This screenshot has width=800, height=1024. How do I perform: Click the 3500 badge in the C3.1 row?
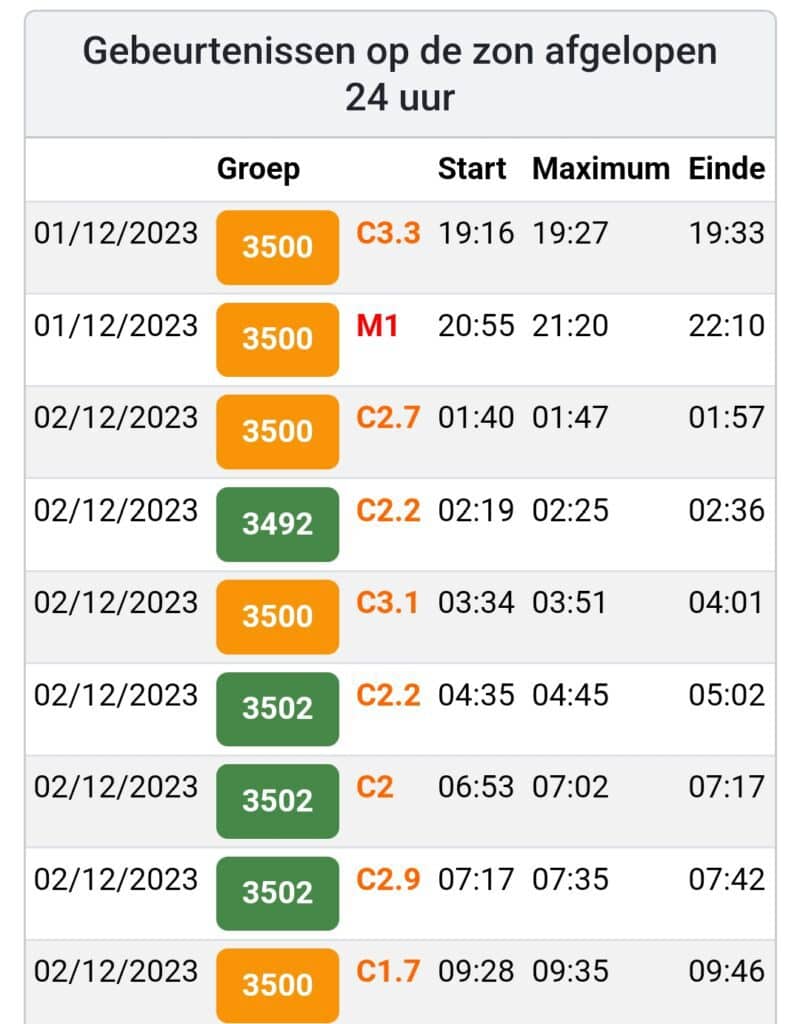[x=277, y=616]
